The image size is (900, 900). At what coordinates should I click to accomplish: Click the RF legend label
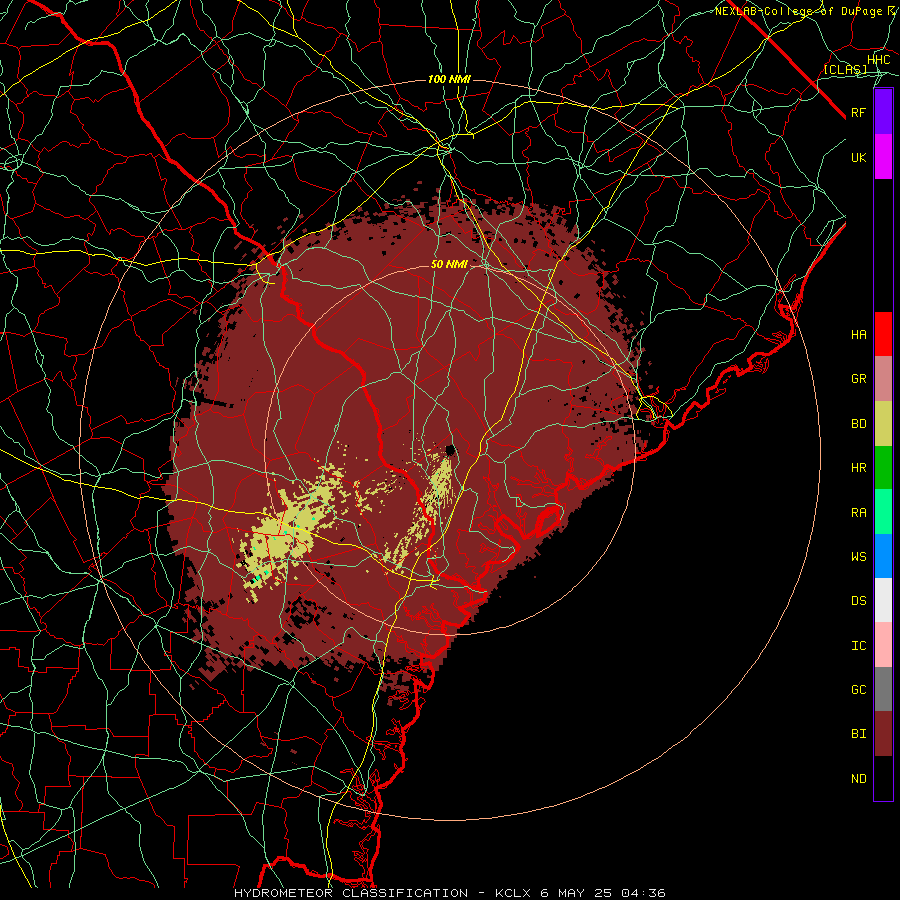pos(859,112)
